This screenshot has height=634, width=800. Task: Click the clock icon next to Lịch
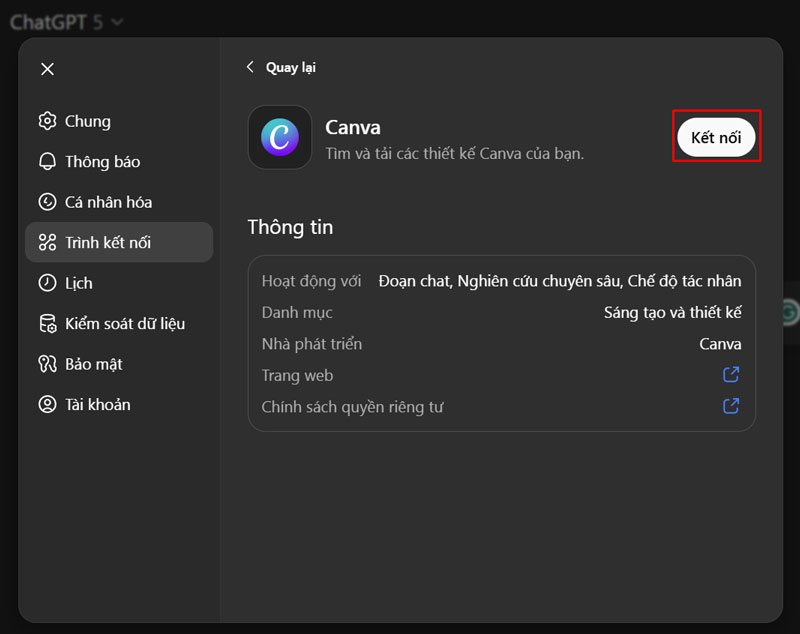[x=47, y=283]
